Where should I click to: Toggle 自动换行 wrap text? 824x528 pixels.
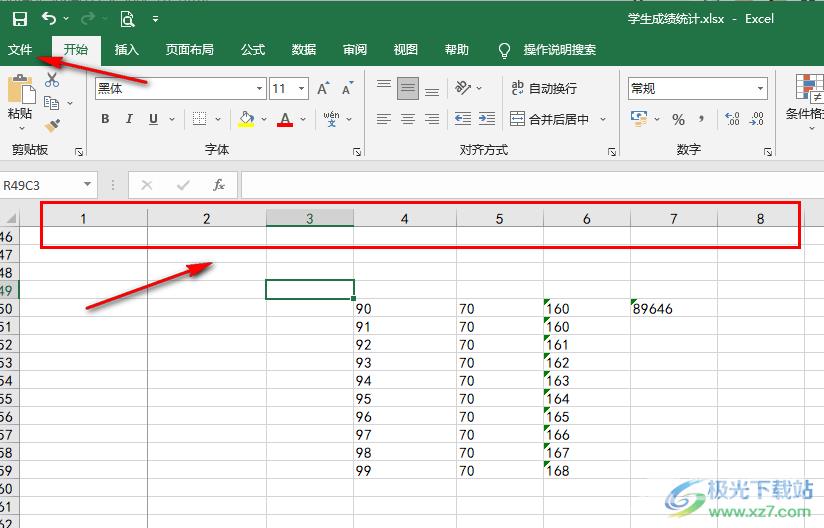[x=543, y=88]
